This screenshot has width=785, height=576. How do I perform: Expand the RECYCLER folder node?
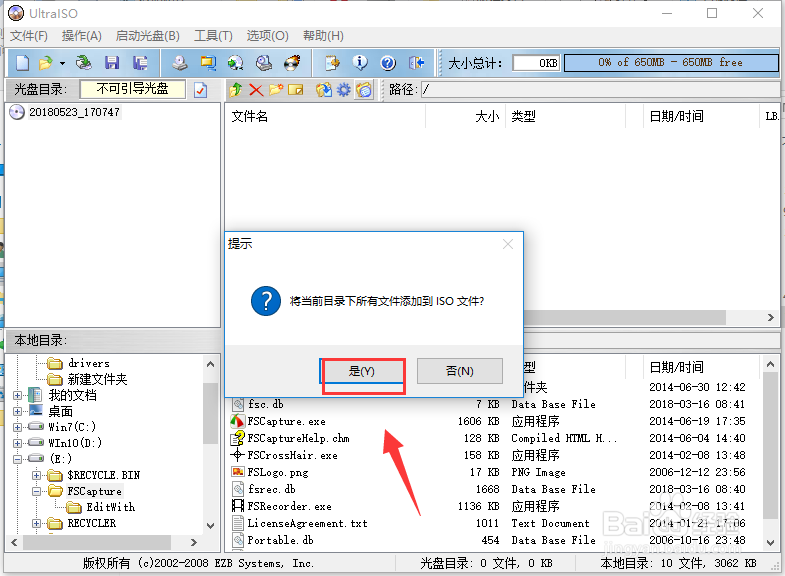tap(36, 523)
